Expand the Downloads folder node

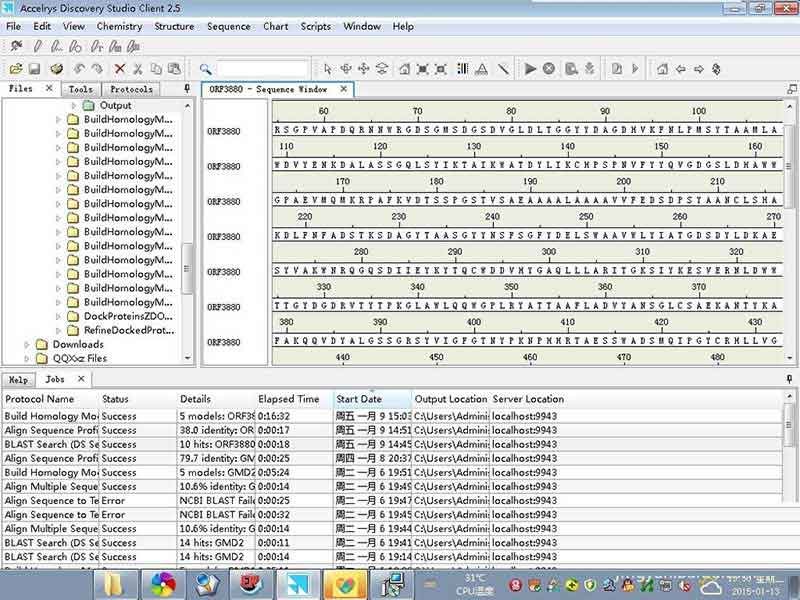click(27, 344)
